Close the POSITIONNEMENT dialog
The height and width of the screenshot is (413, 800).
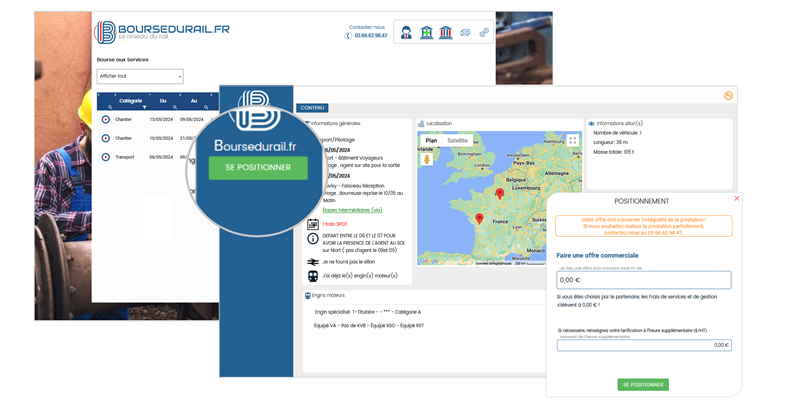pos(736,199)
